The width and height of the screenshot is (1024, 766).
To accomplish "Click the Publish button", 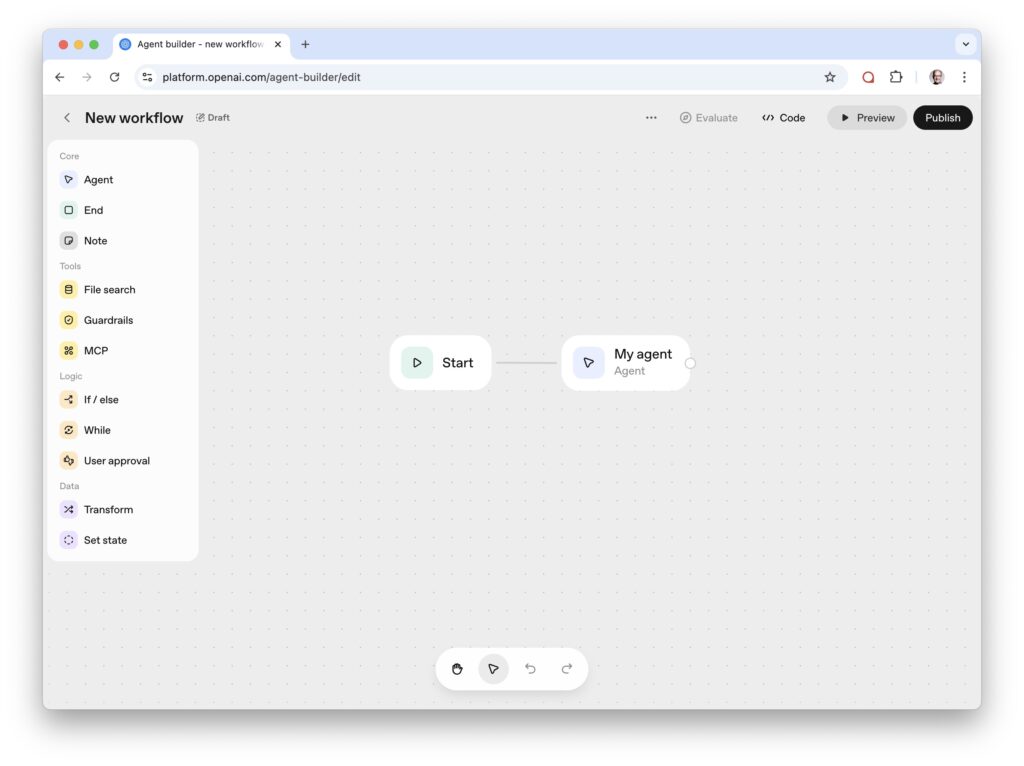I will pos(942,118).
